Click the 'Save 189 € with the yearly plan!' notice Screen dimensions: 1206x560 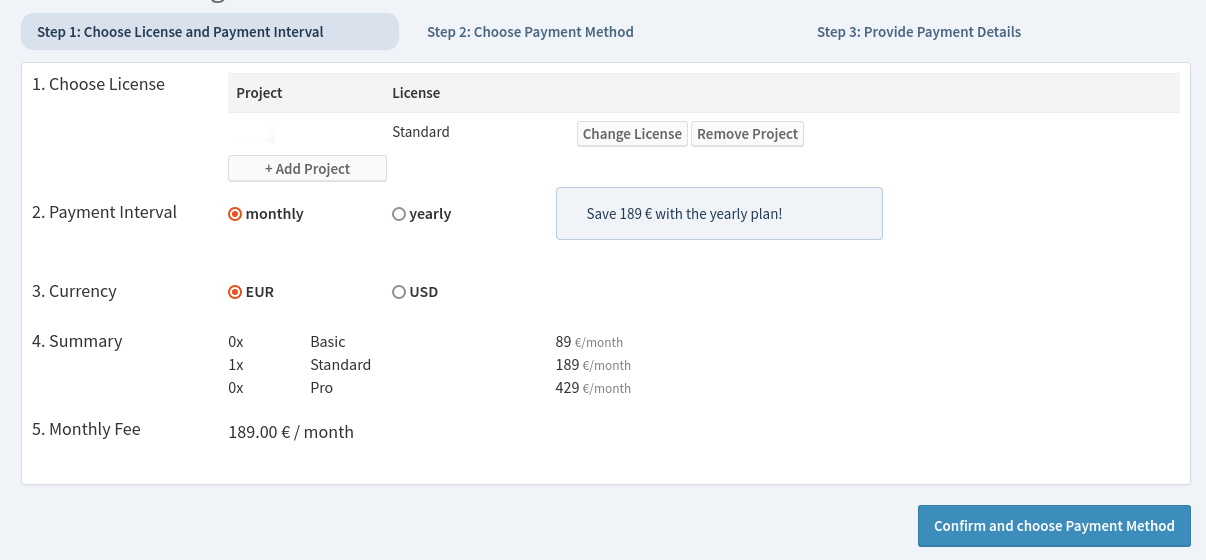pyautogui.click(x=719, y=214)
